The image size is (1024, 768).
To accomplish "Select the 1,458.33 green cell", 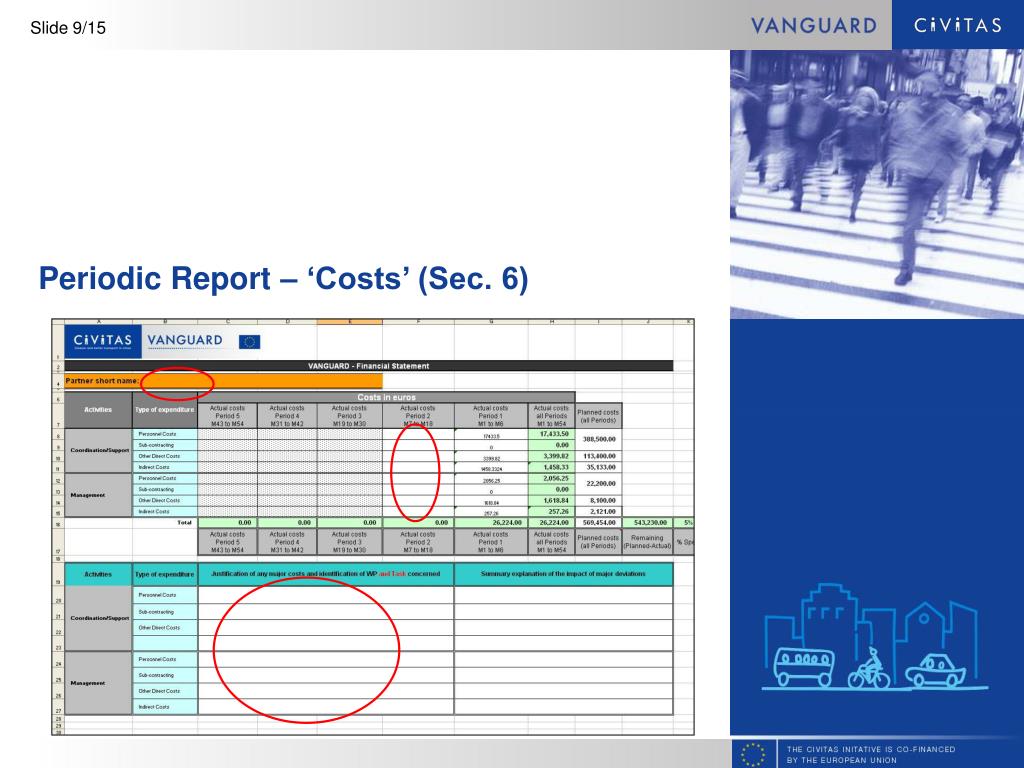I will (551, 467).
